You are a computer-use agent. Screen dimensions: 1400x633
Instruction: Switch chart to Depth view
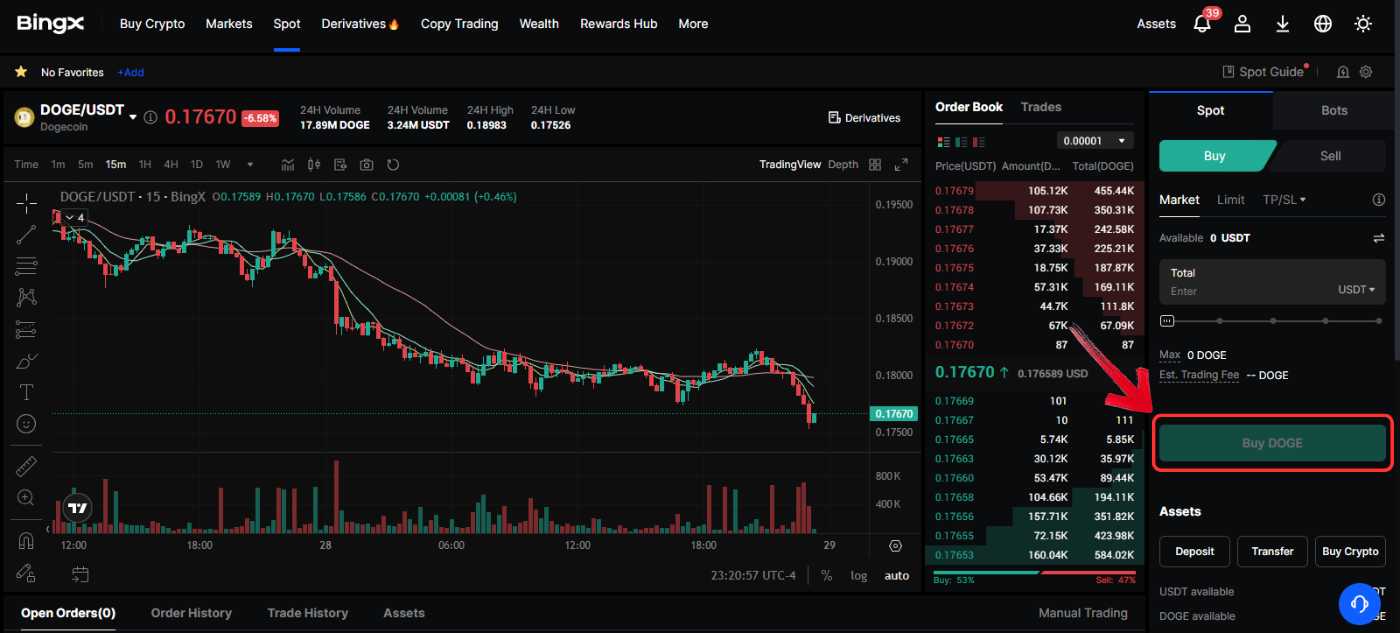click(x=843, y=164)
